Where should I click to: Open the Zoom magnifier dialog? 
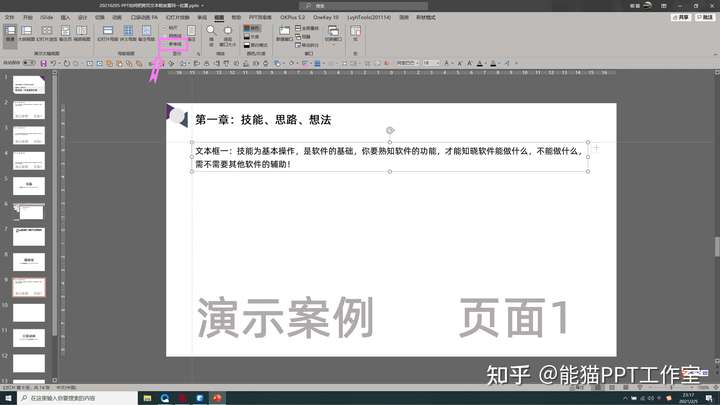pyautogui.click(x=211, y=35)
